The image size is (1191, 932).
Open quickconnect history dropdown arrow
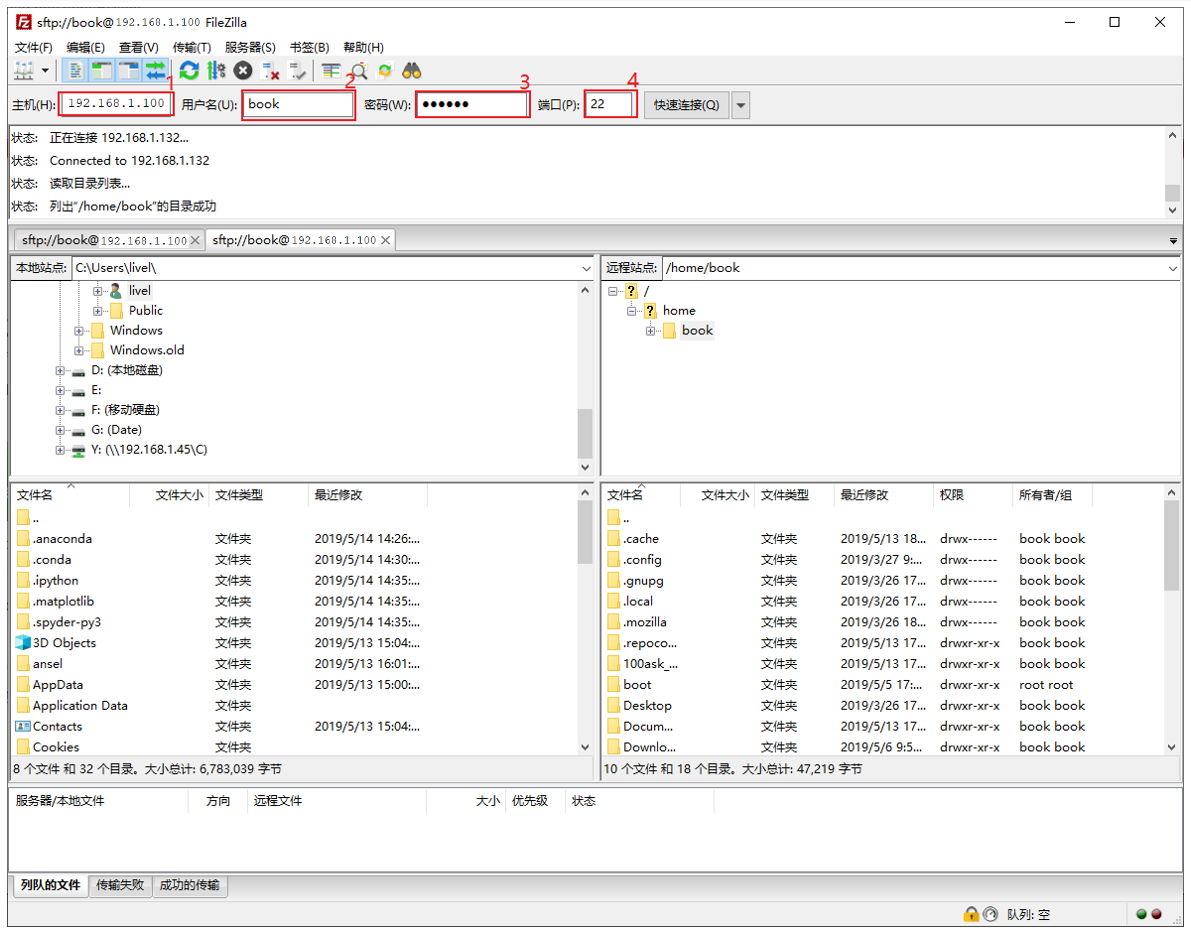click(x=741, y=105)
